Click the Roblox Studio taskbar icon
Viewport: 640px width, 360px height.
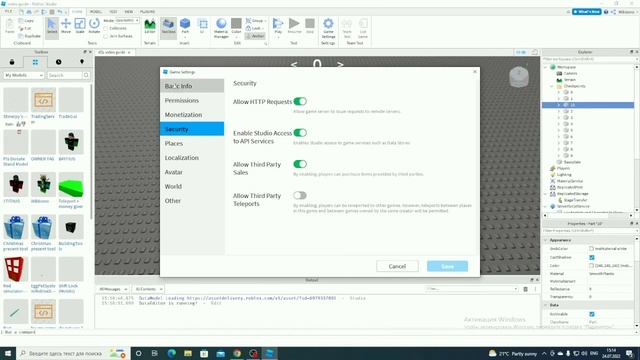point(269,353)
